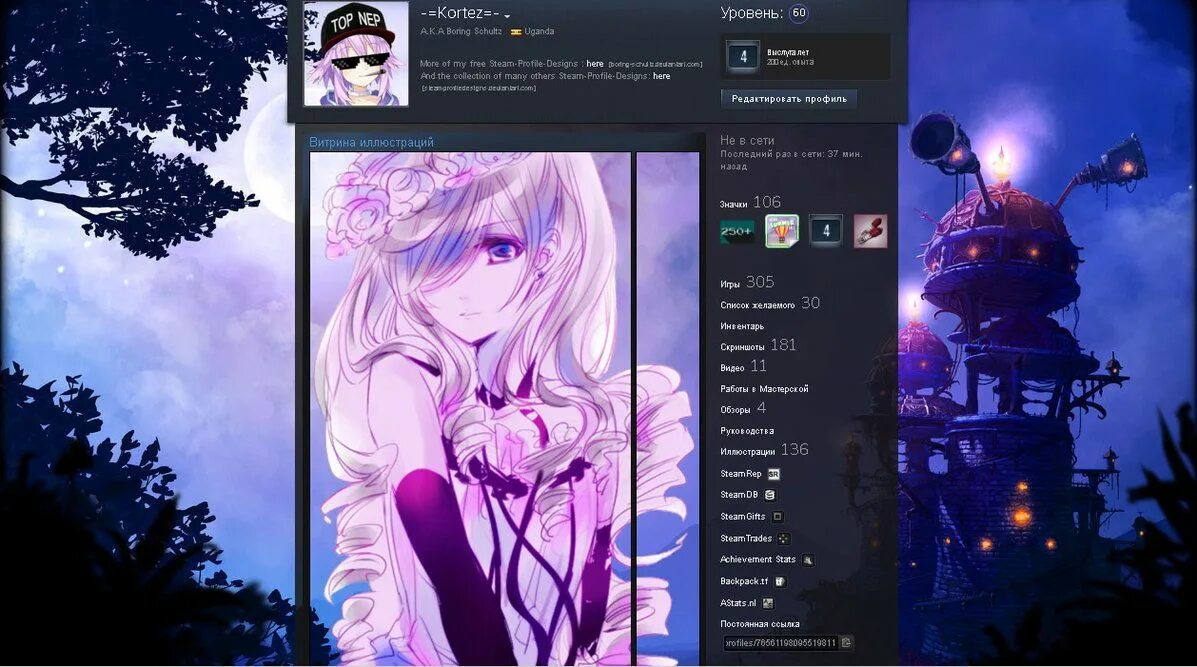The width and height of the screenshot is (1197, 667).
Task: Open first 'here' link for Steam-Profile-Designs
Action: point(595,64)
